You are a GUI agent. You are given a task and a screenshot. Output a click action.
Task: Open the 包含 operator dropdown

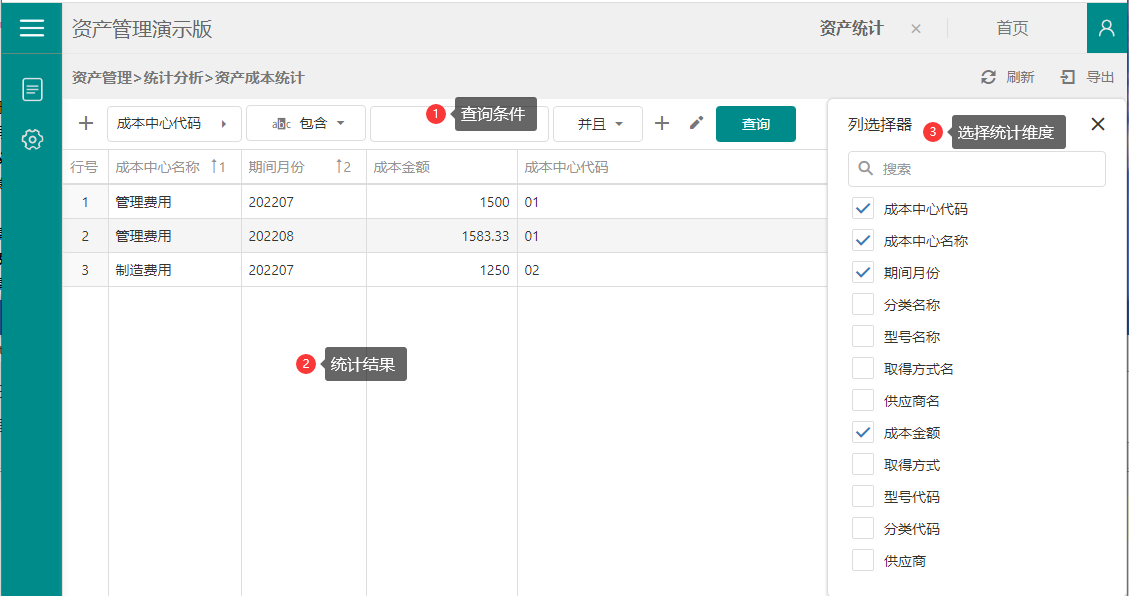(x=306, y=123)
